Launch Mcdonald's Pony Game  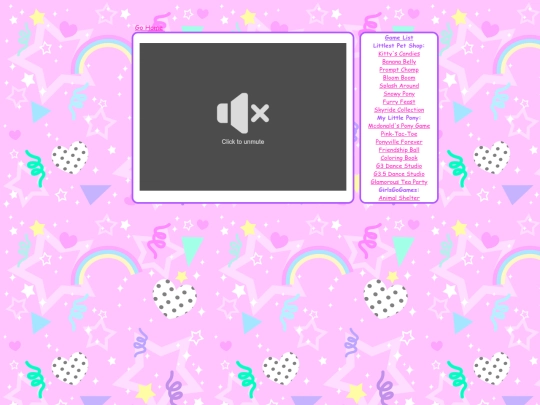[399, 126]
